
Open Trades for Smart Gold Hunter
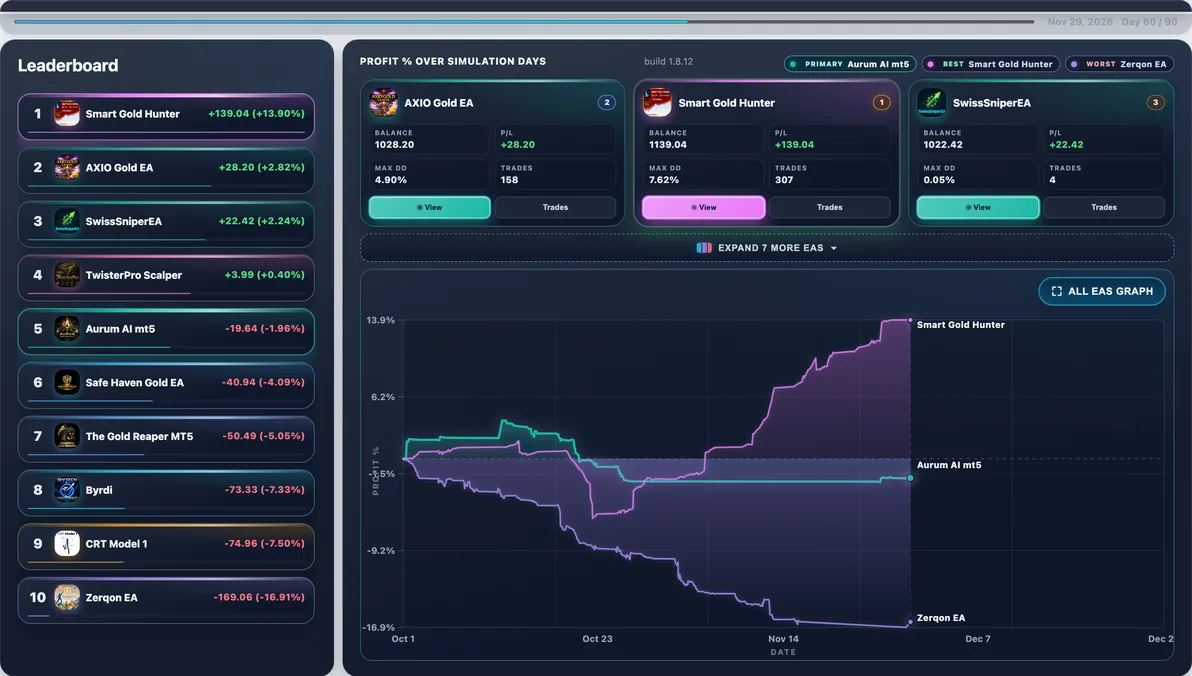click(x=829, y=208)
